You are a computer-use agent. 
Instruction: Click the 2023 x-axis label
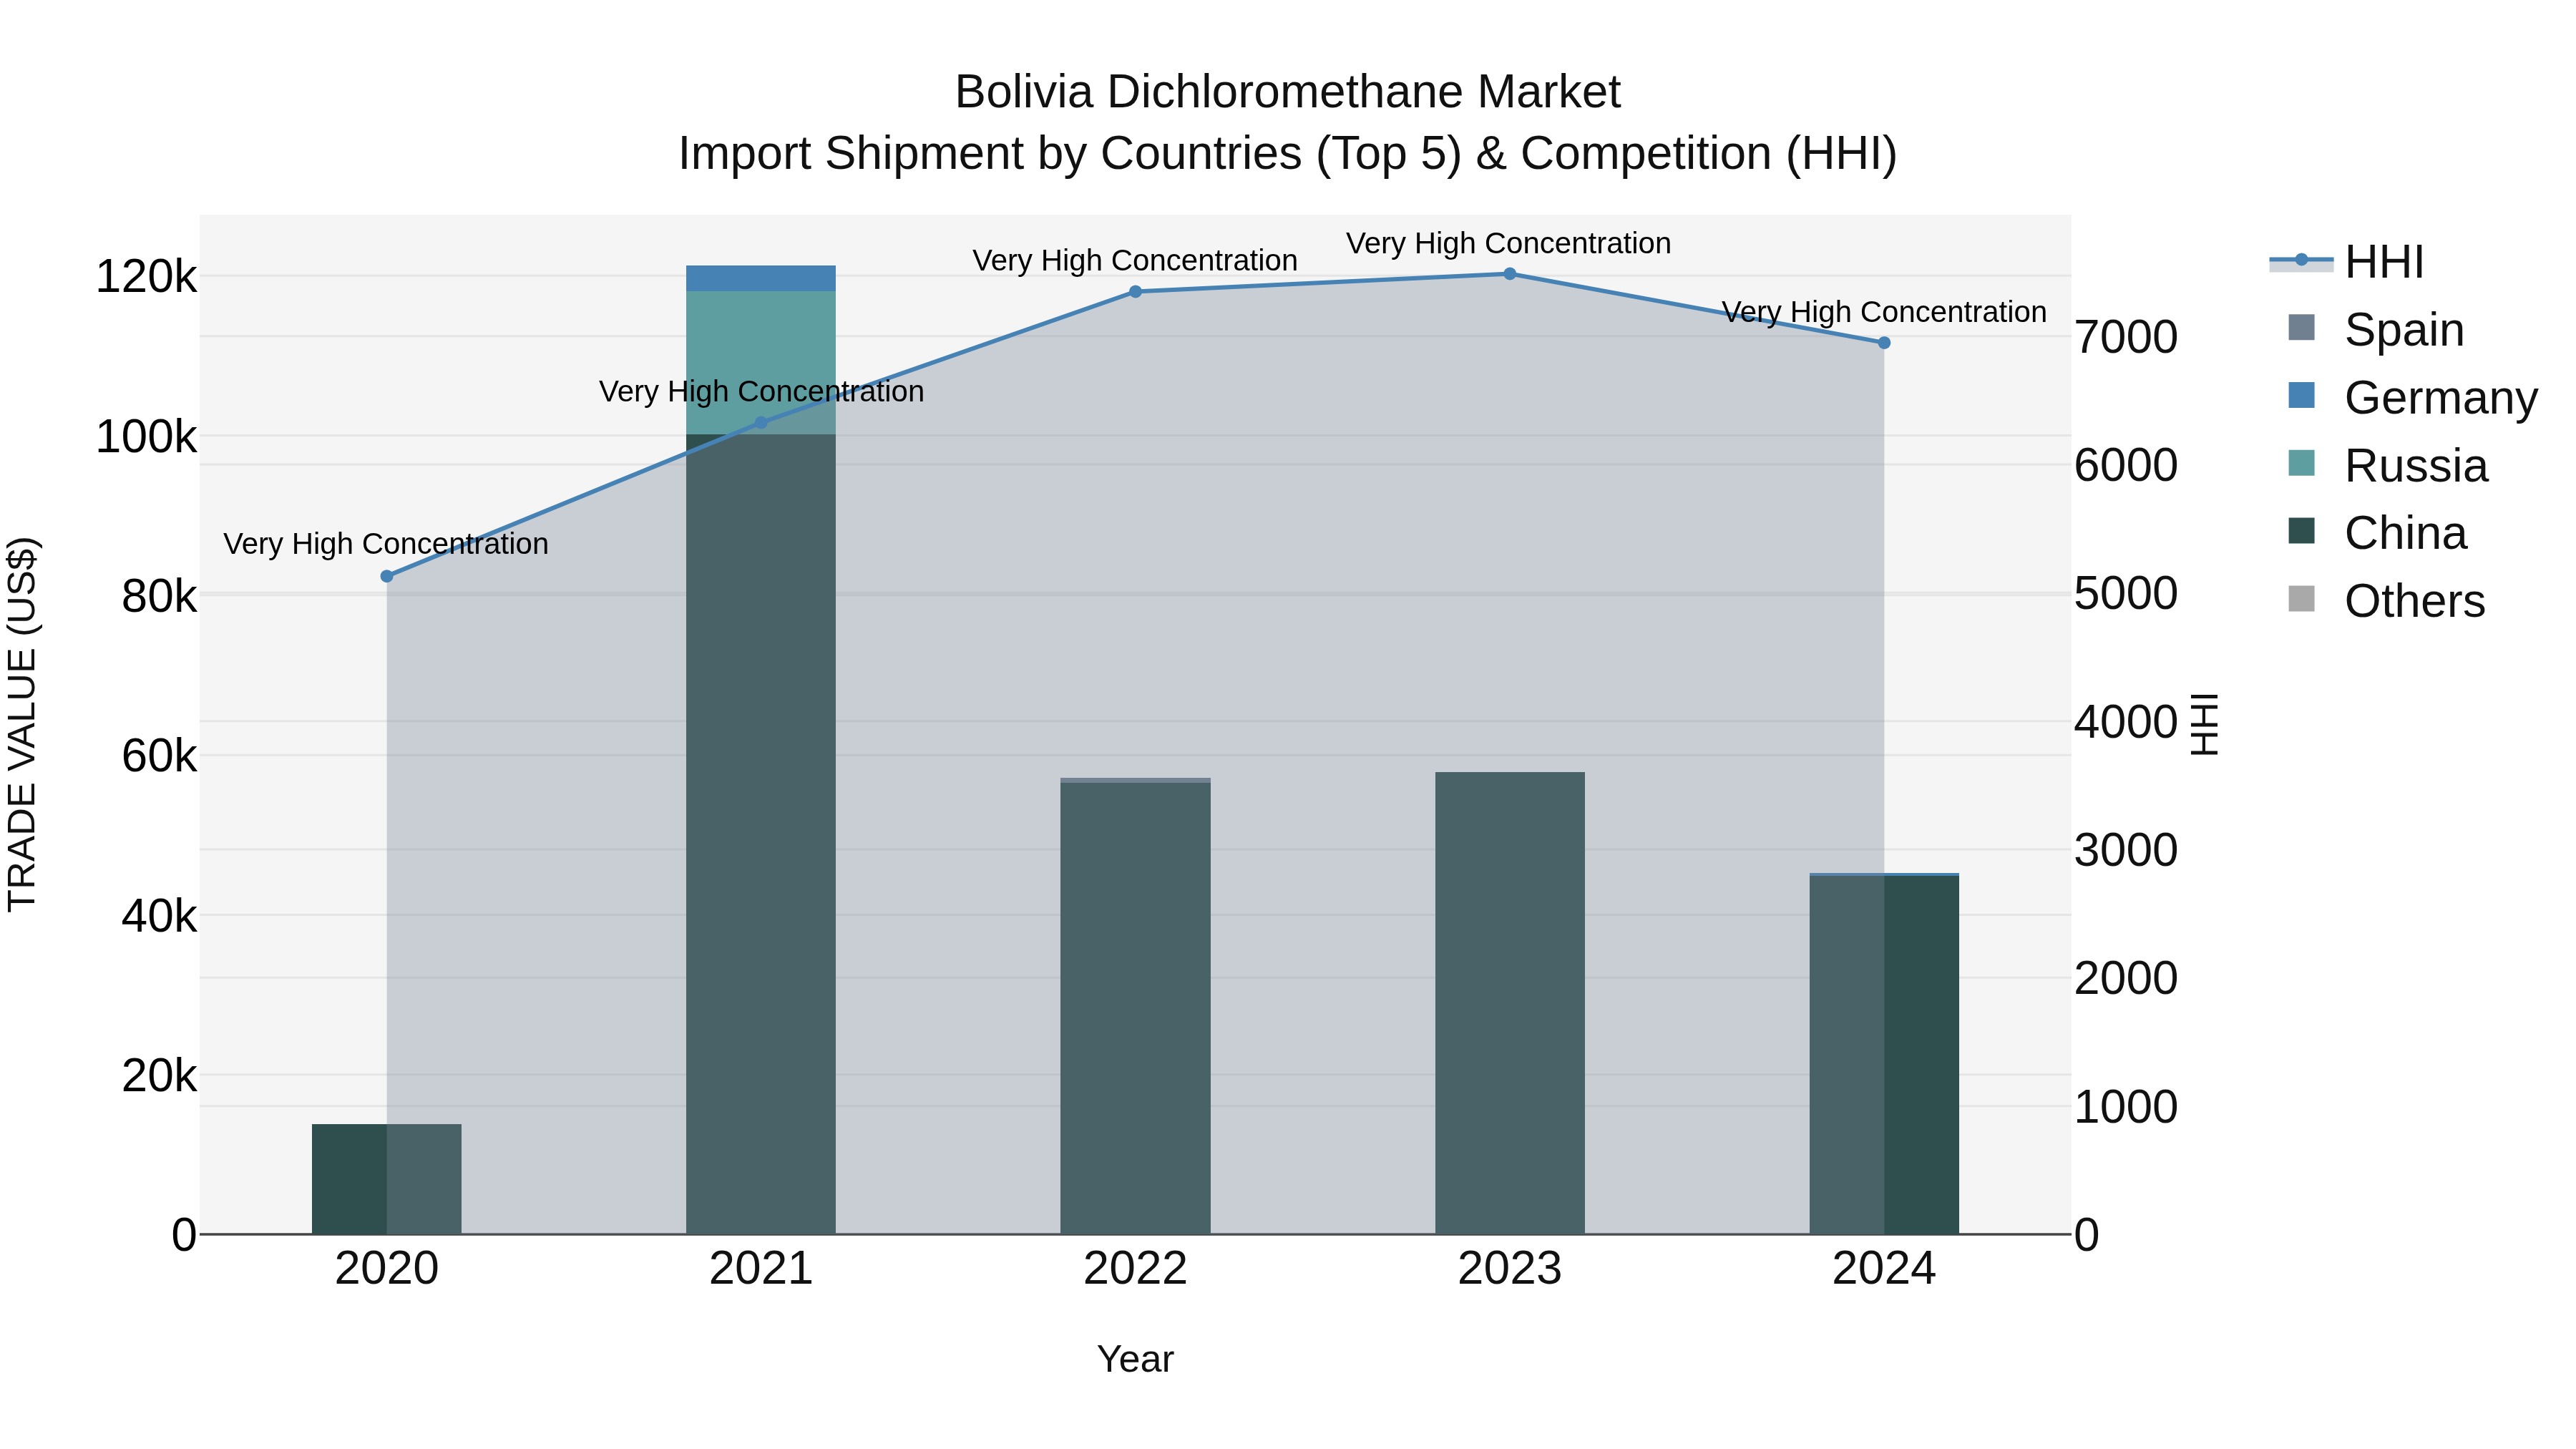[x=1510, y=1269]
